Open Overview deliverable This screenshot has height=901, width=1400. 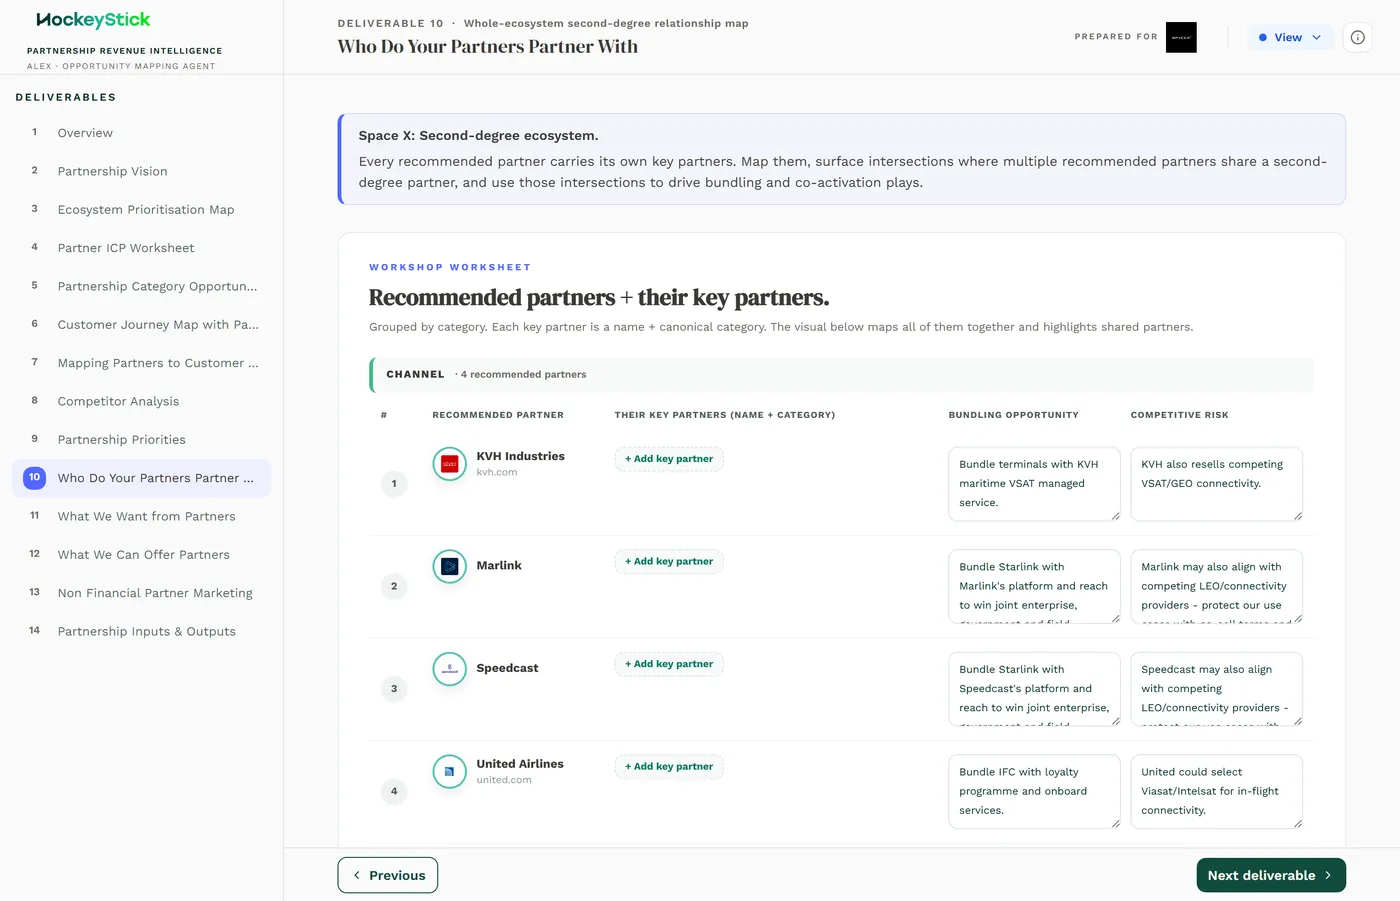click(x=141, y=133)
